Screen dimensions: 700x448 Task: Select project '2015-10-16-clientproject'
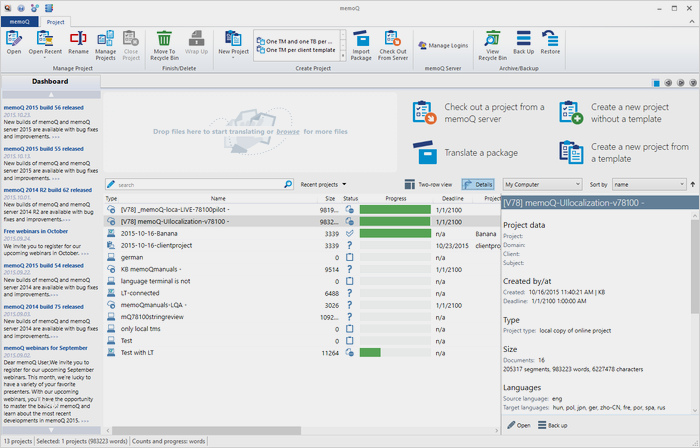pyautogui.click(x=302, y=245)
